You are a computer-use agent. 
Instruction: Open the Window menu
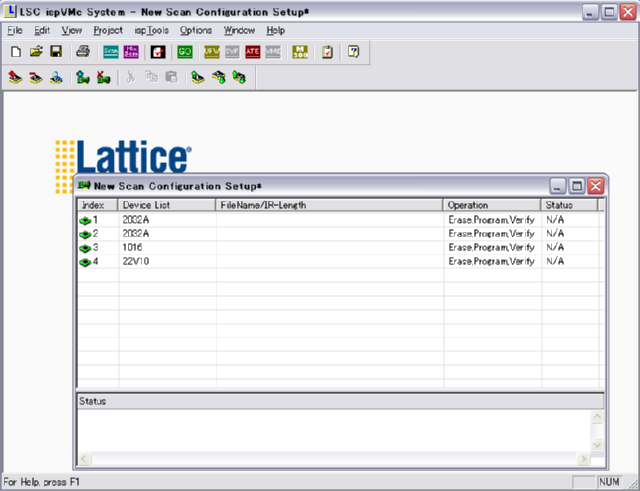(x=239, y=31)
